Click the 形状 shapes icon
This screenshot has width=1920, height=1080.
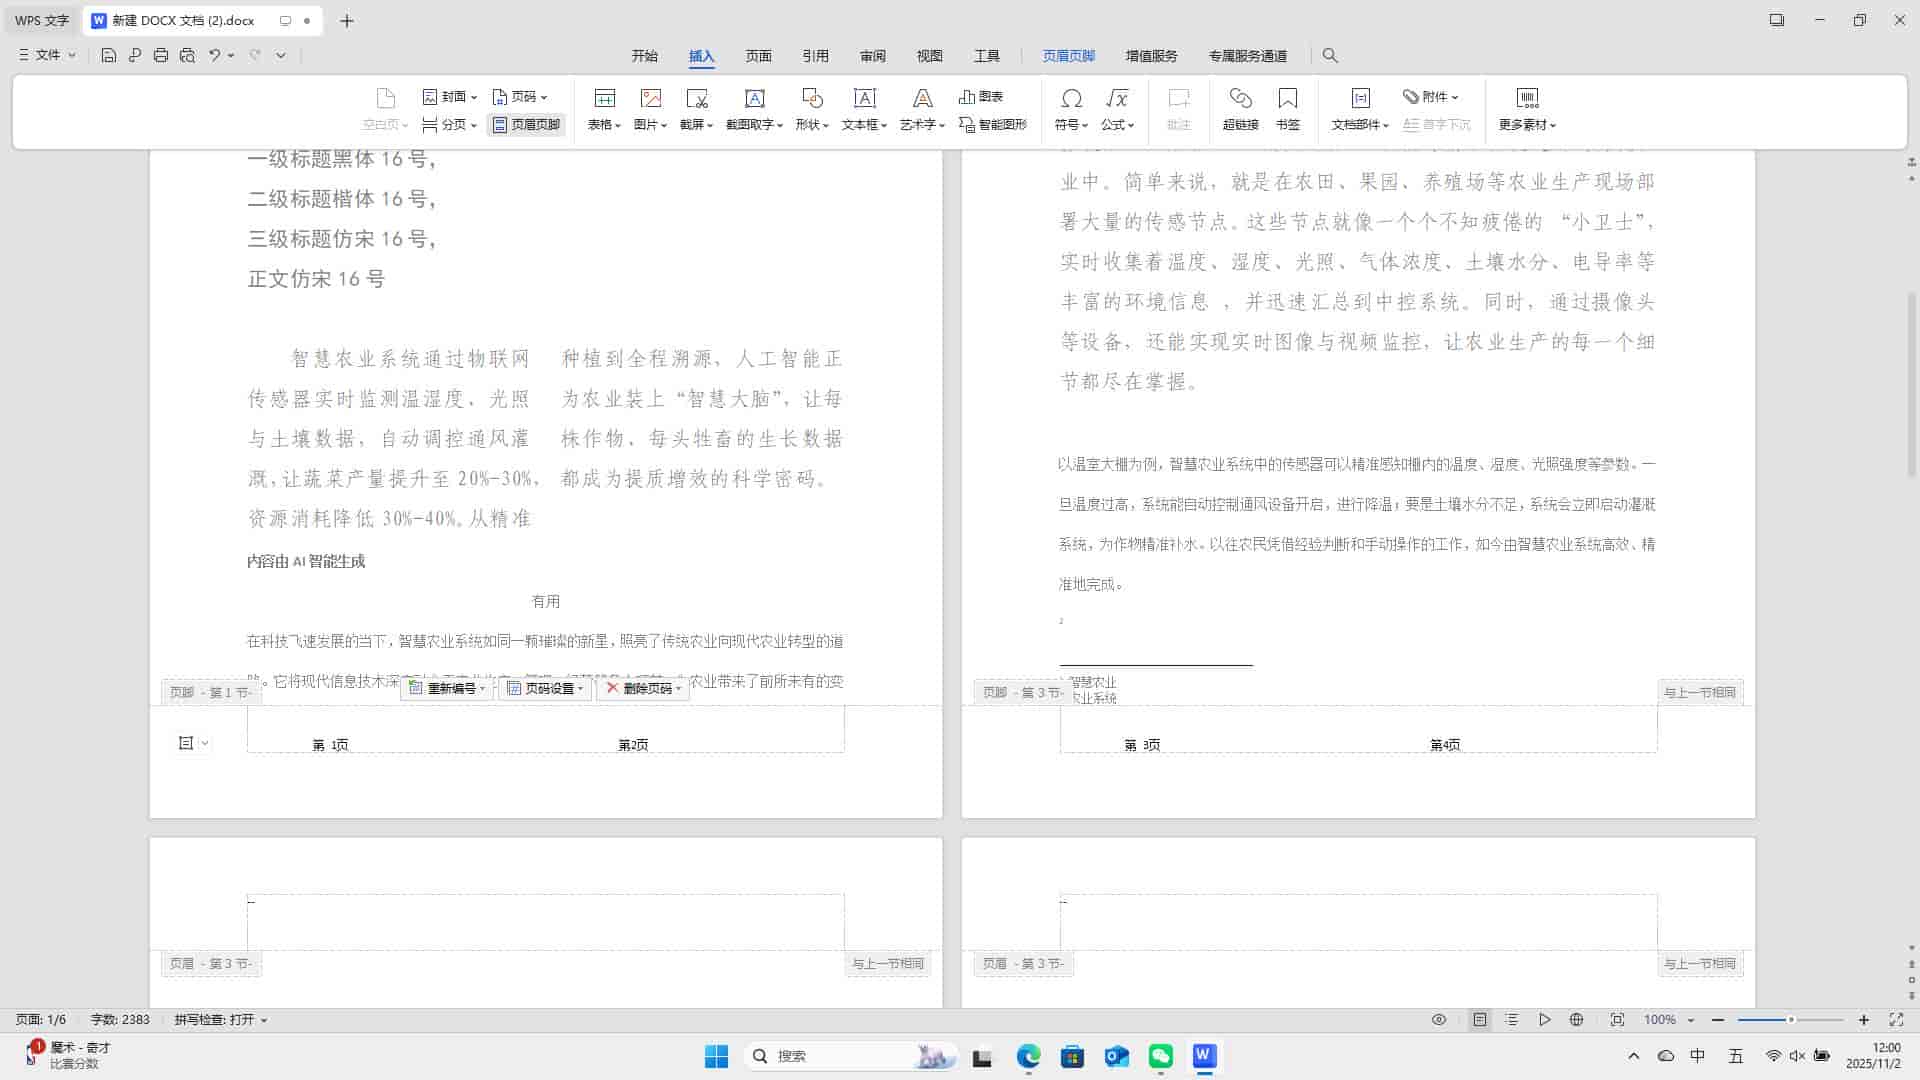coord(812,98)
